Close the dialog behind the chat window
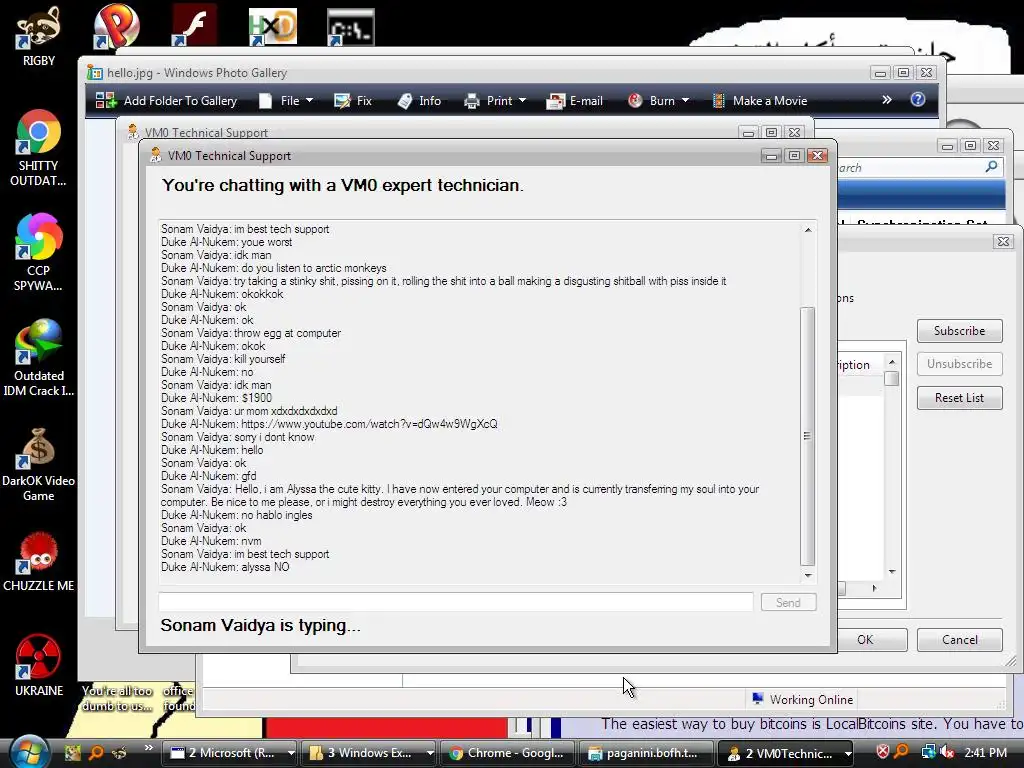Viewport: 1024px width, 768px height. click(x=1003, y=242)
